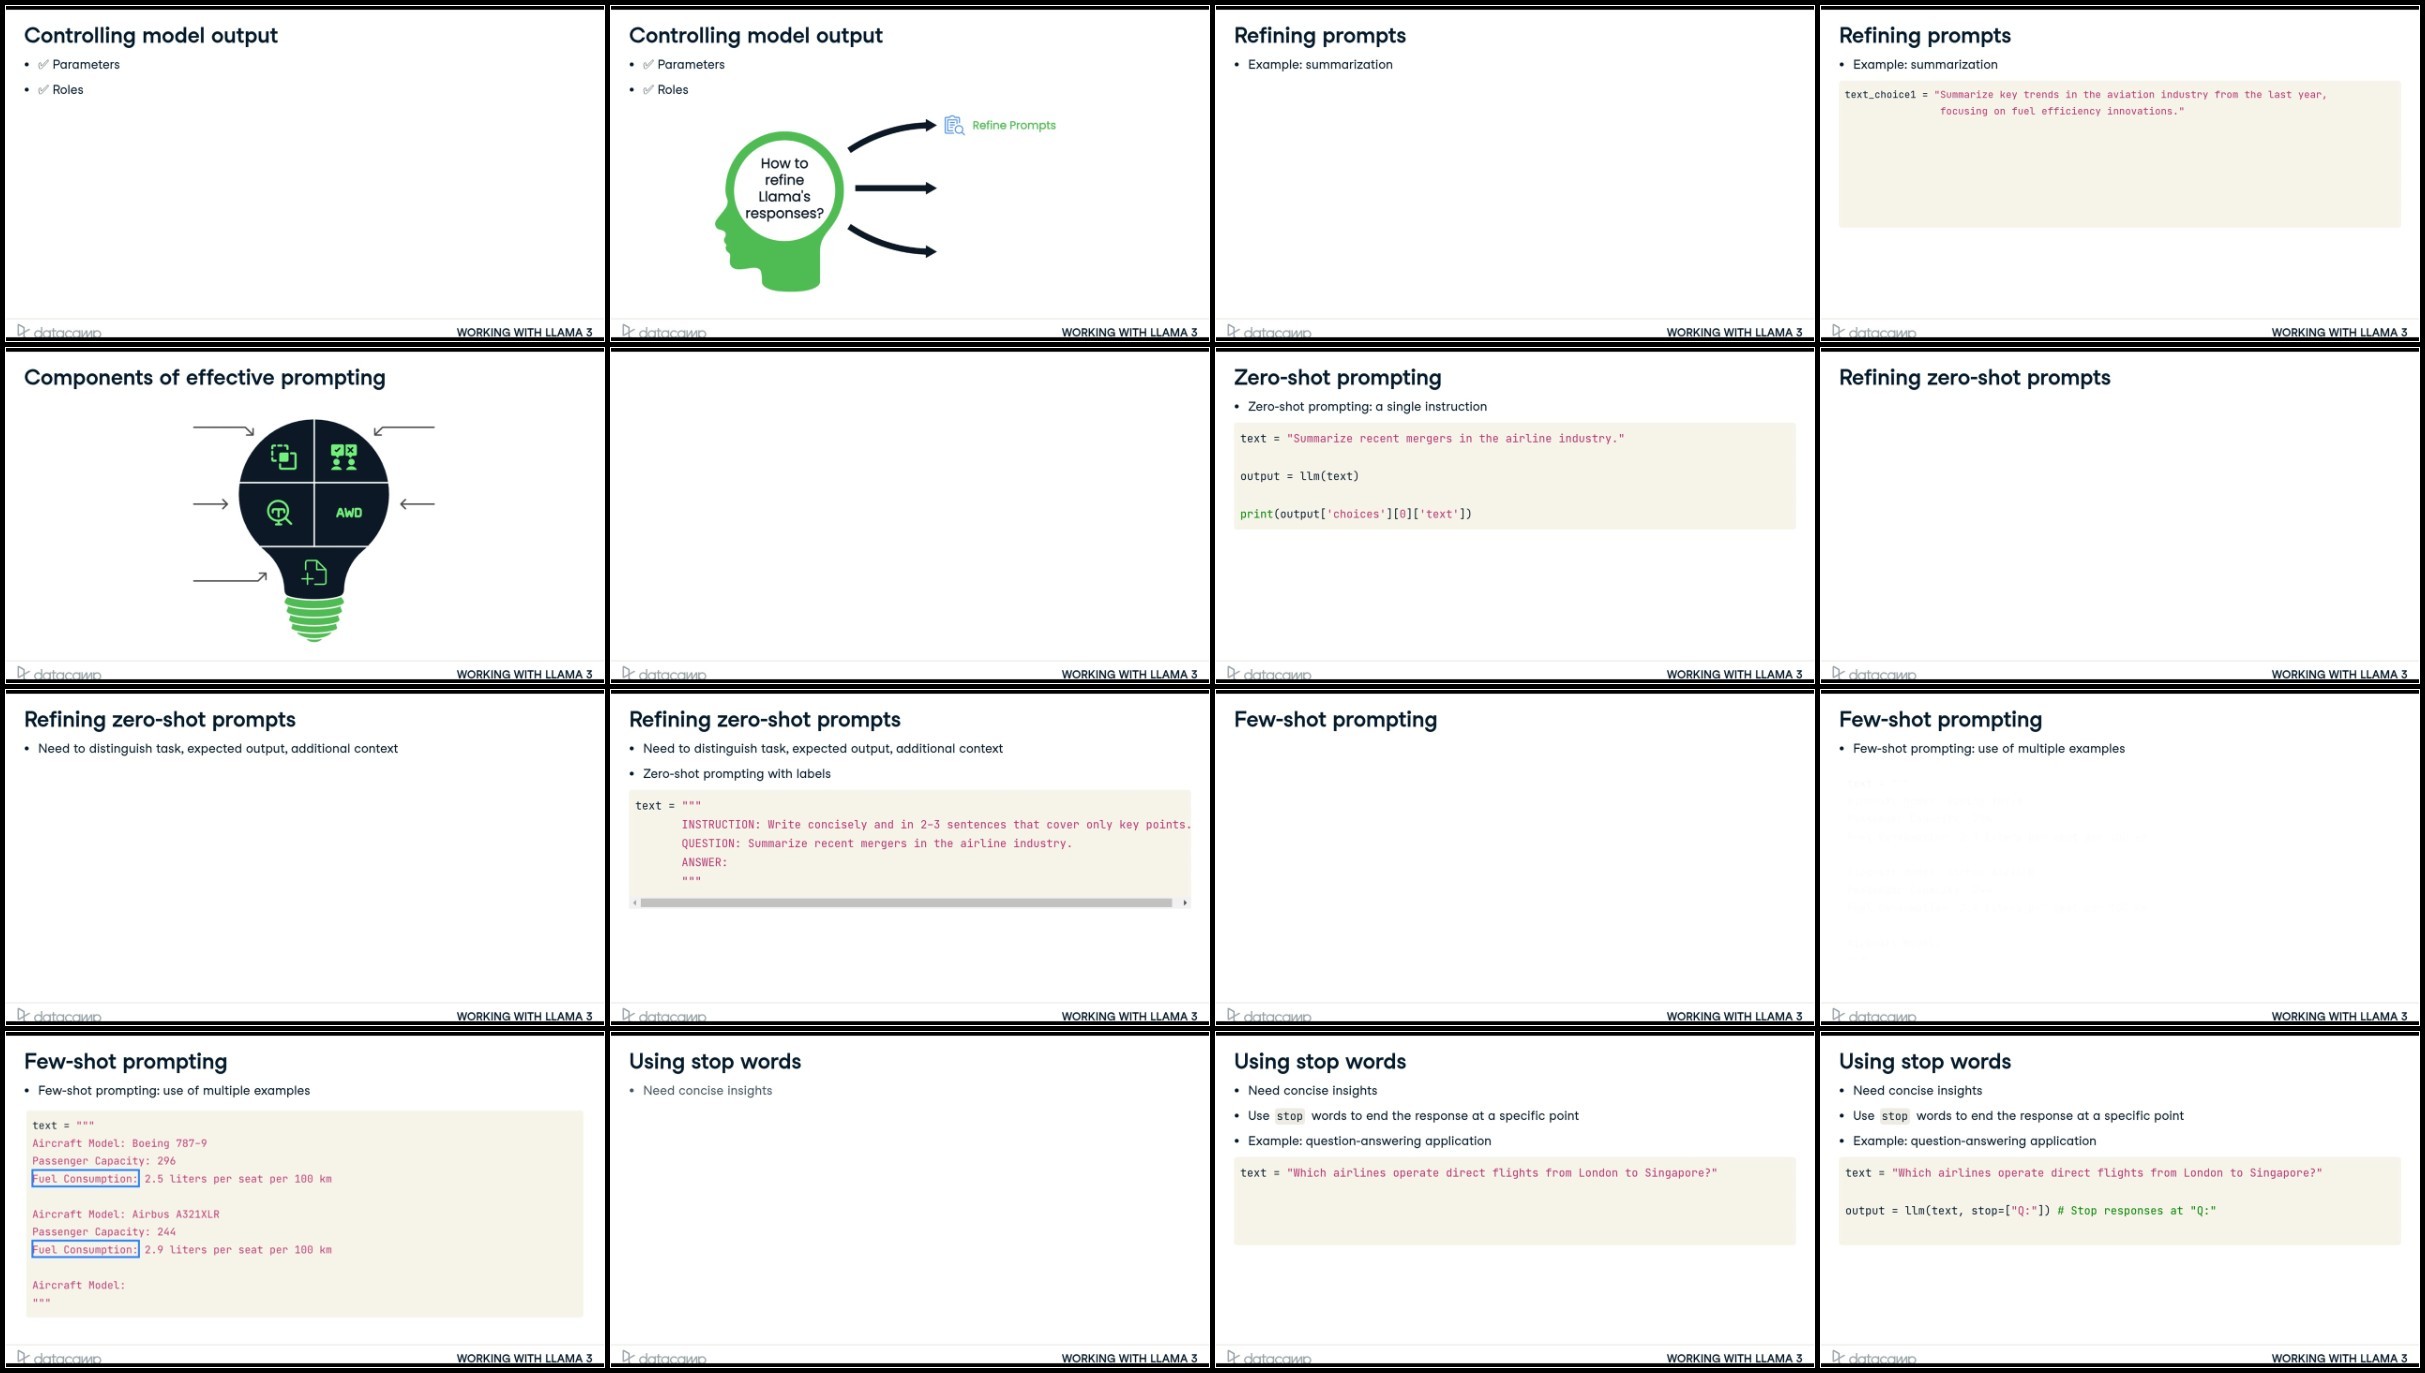Click the lightbulb's people-with-checkboxes icon

(x=344, y=457)
